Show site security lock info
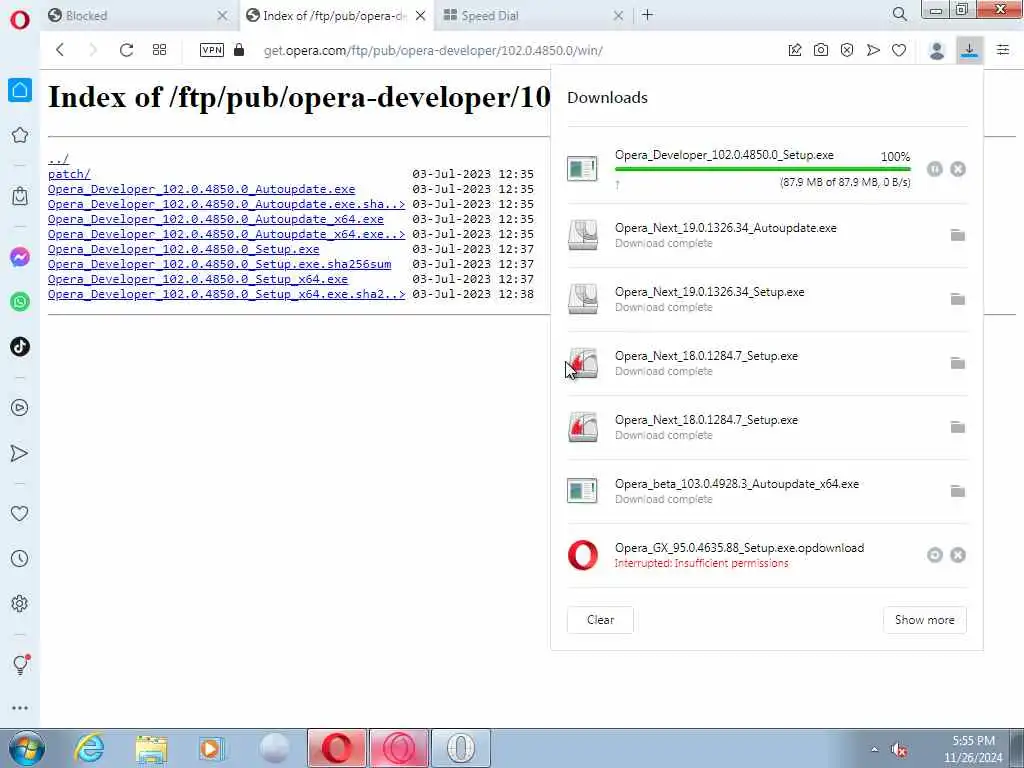The height and width of the screenshot is (768, 1024). [x=239, y=50]
